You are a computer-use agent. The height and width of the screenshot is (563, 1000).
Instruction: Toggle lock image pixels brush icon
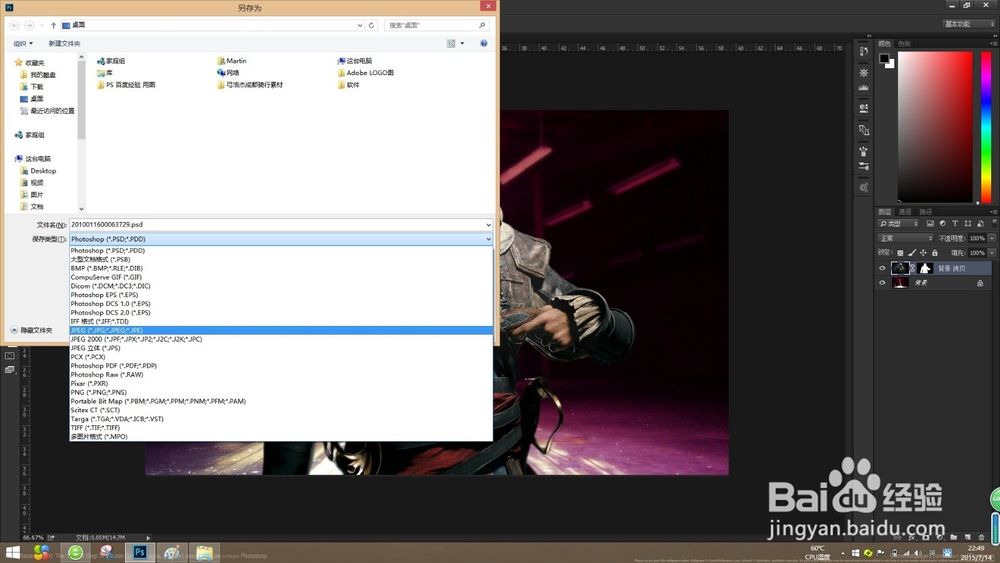click(x=912, y=253)
